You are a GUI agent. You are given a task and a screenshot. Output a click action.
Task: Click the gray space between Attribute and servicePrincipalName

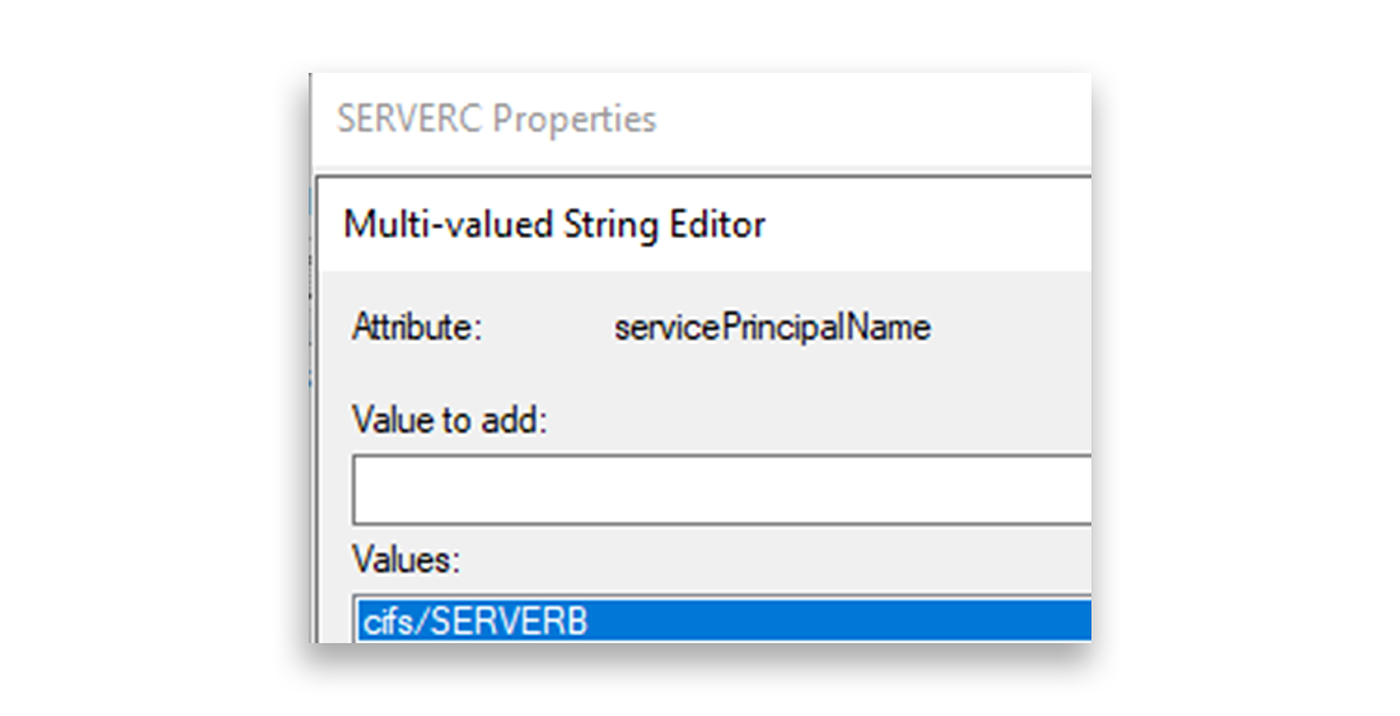548,328
